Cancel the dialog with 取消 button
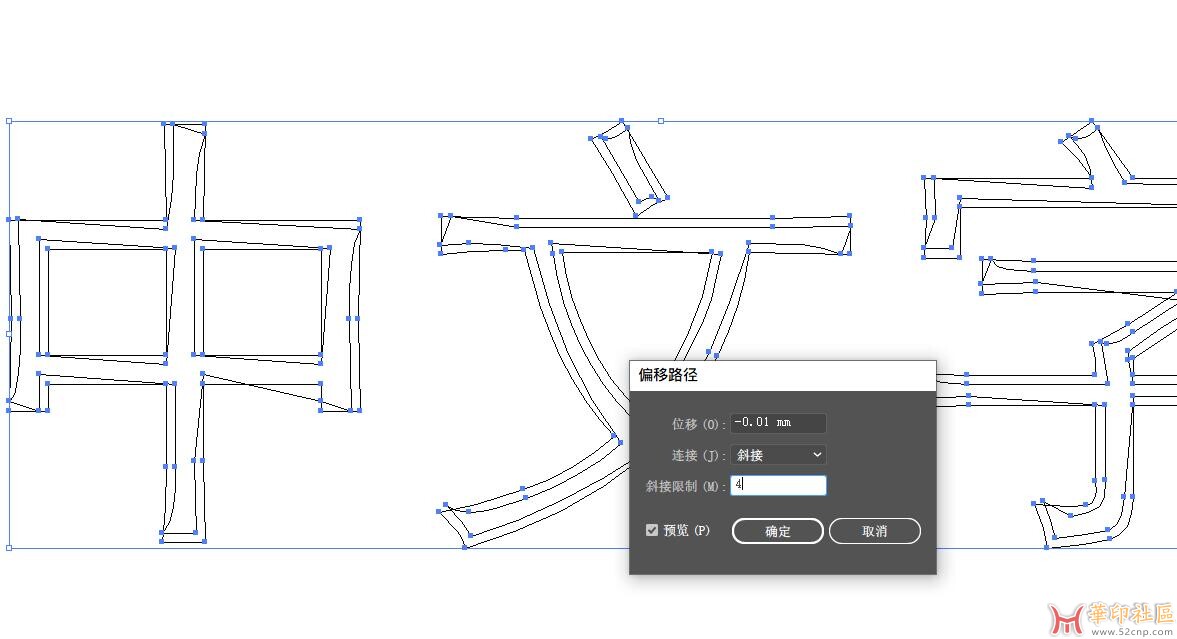The height and width of the screenshot is (639, 1177). point(874,531)
